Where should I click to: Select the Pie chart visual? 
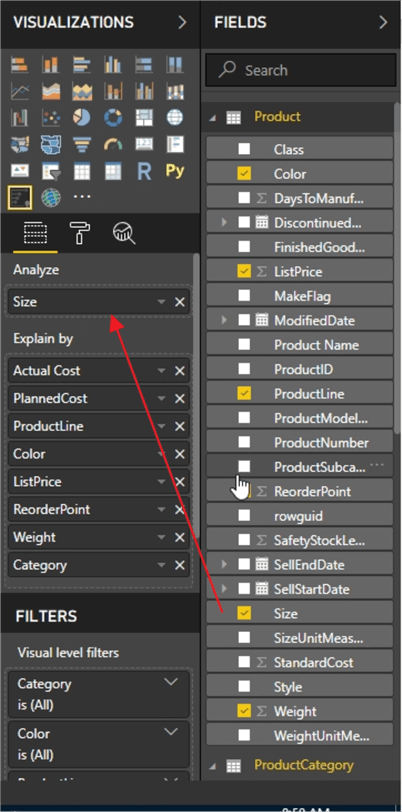coord(82,118)
